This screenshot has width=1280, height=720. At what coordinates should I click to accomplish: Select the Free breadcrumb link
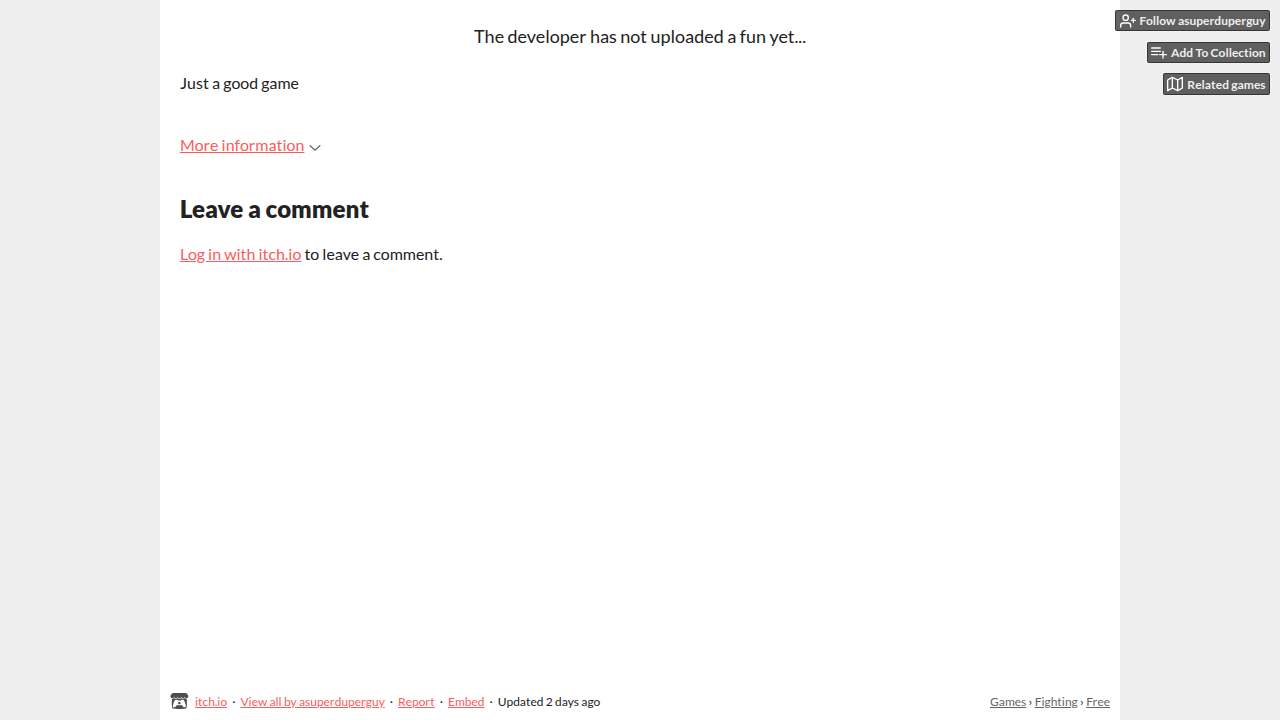click(1098, 702)
